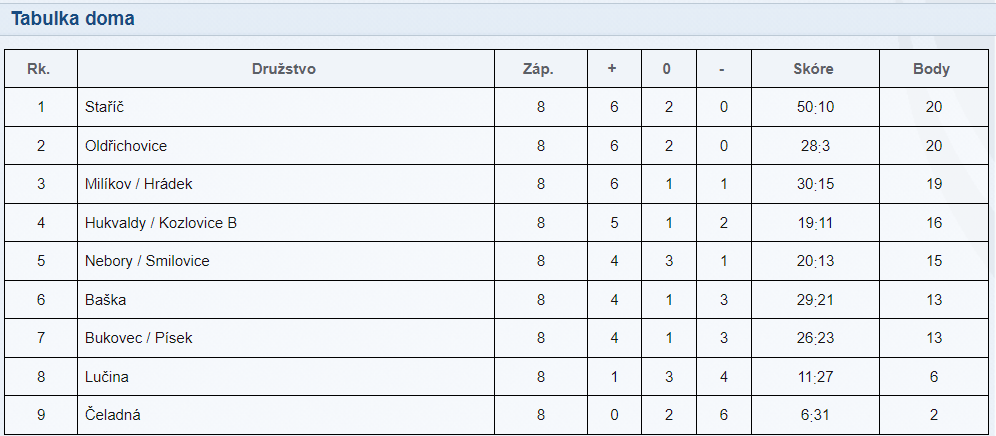The width and height of the screenshot is (996, 436).
Task: Click on the Baška team name
Action: click(x=105, y=299)
